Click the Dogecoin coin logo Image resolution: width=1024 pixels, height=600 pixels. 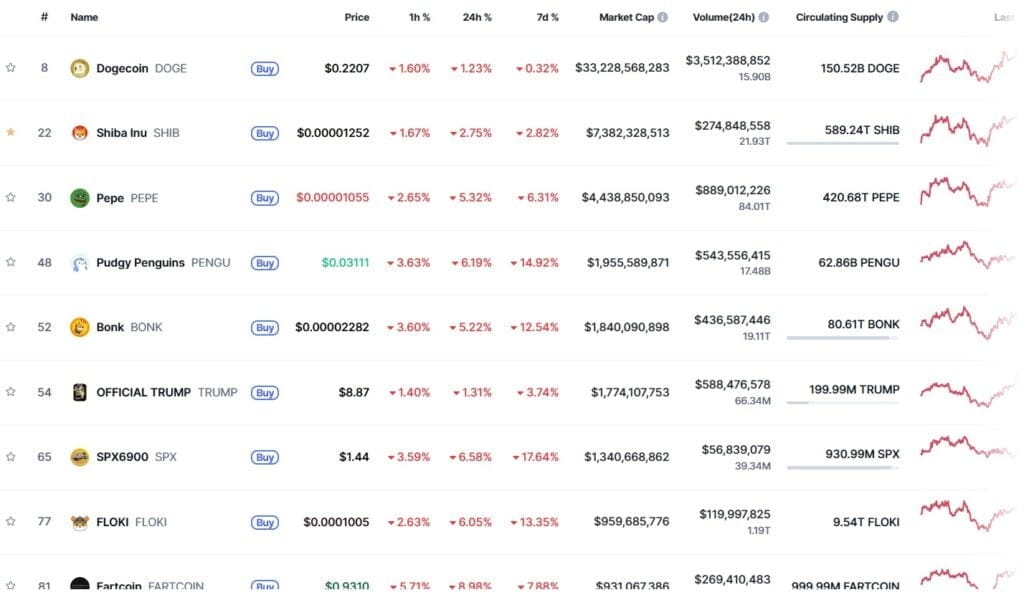(x=80, y=68)
